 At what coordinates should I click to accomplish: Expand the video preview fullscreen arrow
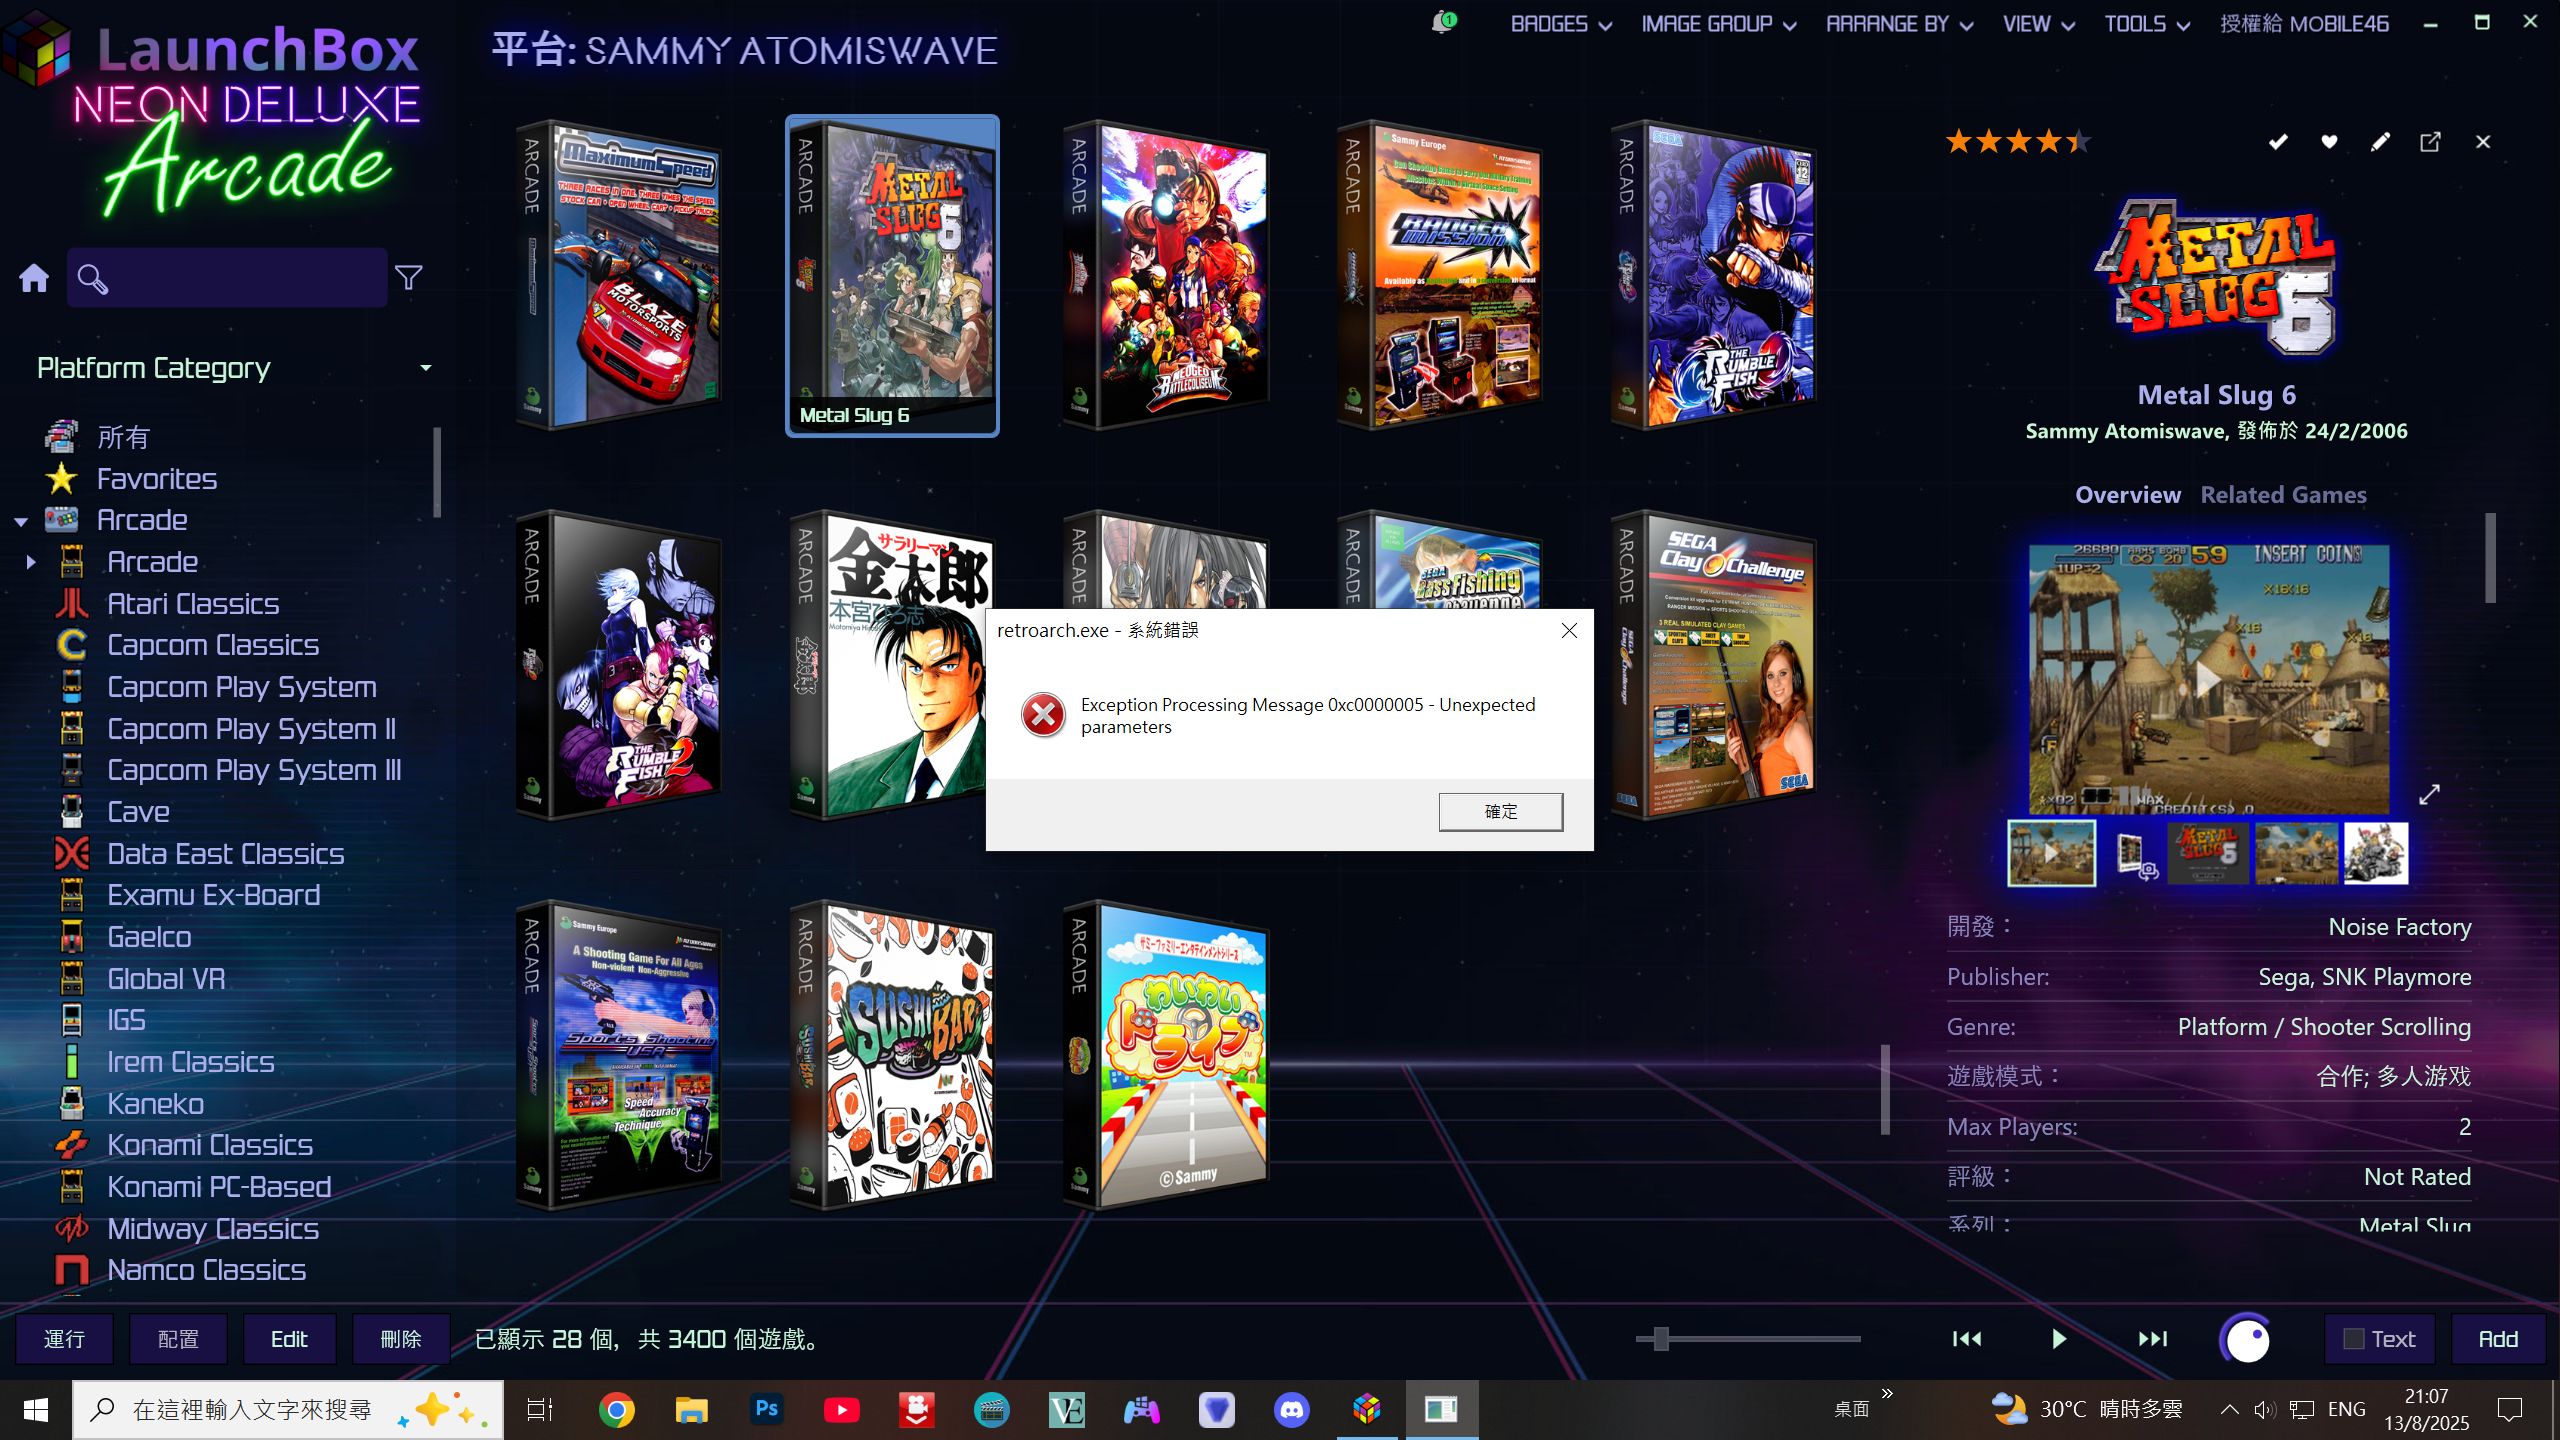(2429, 794)
